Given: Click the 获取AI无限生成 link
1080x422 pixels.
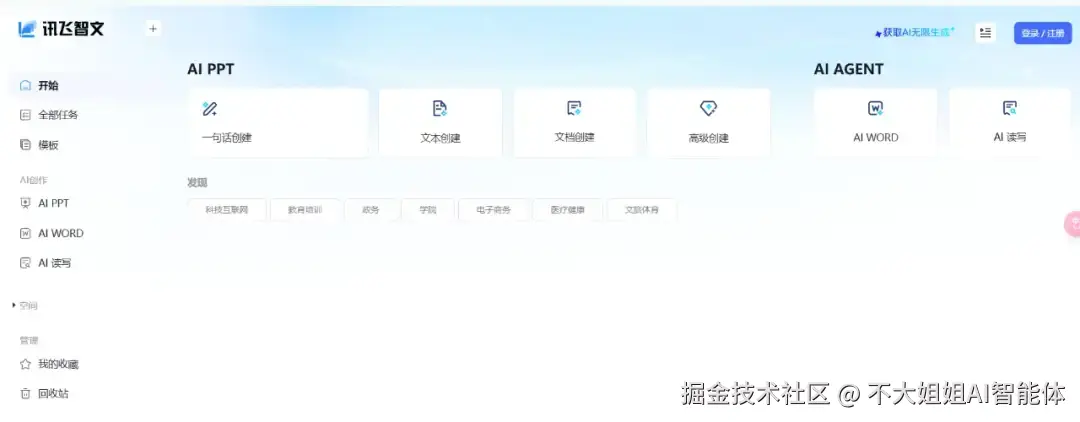Looking at the screenshot, I should coord(915,32).
